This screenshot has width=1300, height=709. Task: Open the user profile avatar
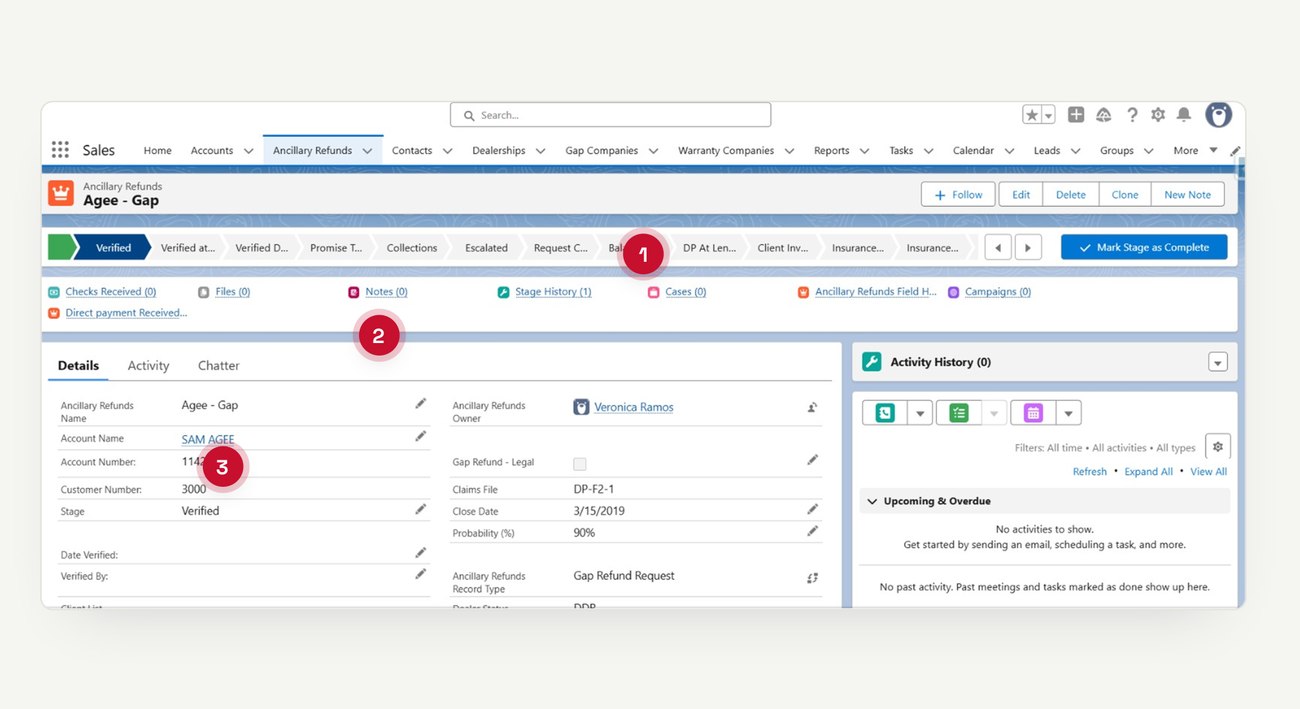(1218, 115)
